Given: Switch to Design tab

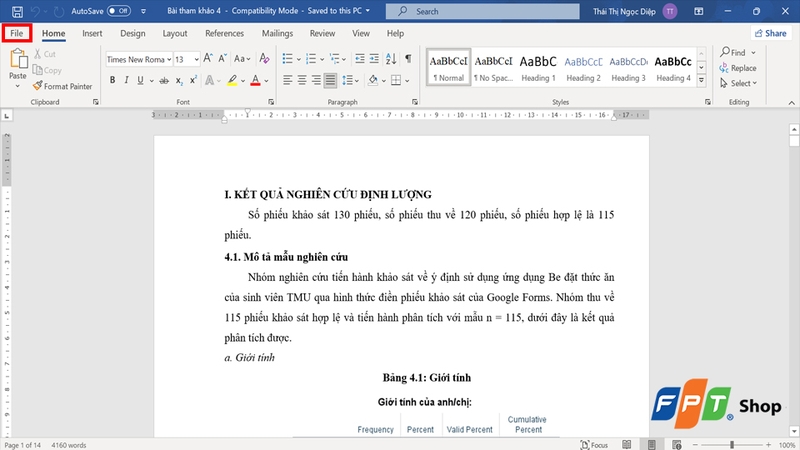Looking at the screenshot, I should point(133,33).
